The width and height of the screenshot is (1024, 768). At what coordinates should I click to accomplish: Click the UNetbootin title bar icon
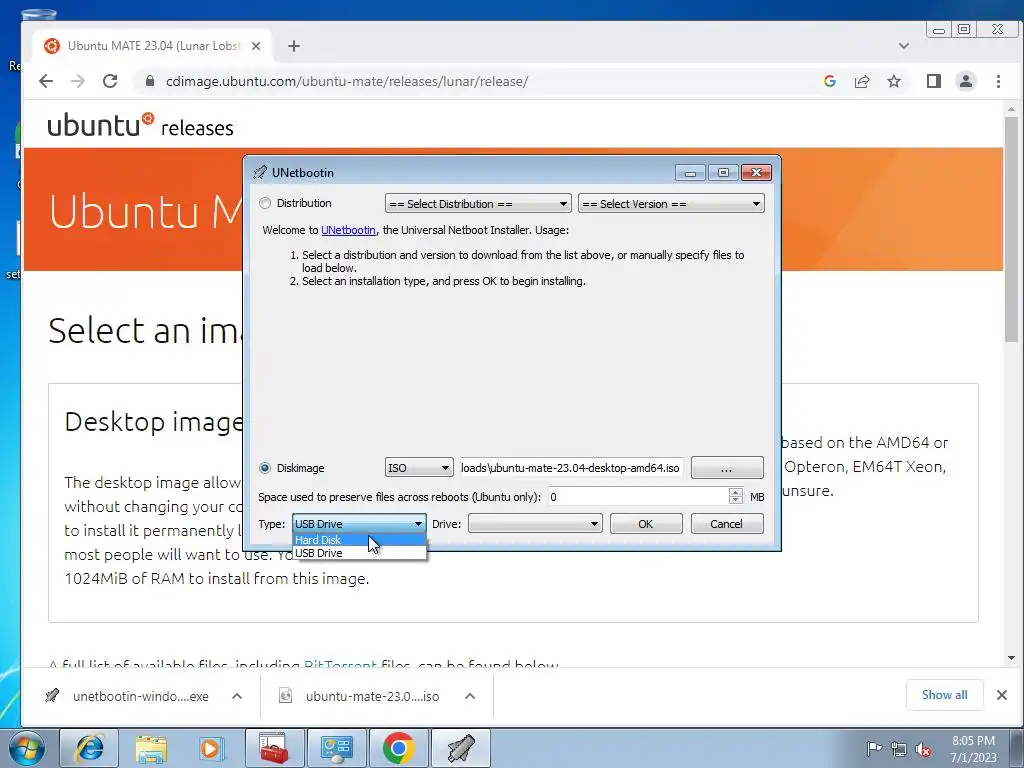pos(260,172)
